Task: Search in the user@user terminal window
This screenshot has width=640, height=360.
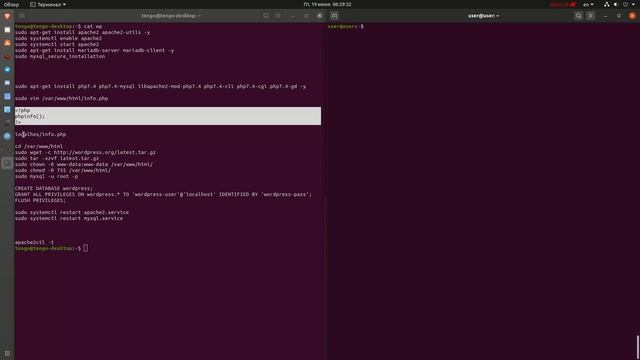Action: click(578, 16)
